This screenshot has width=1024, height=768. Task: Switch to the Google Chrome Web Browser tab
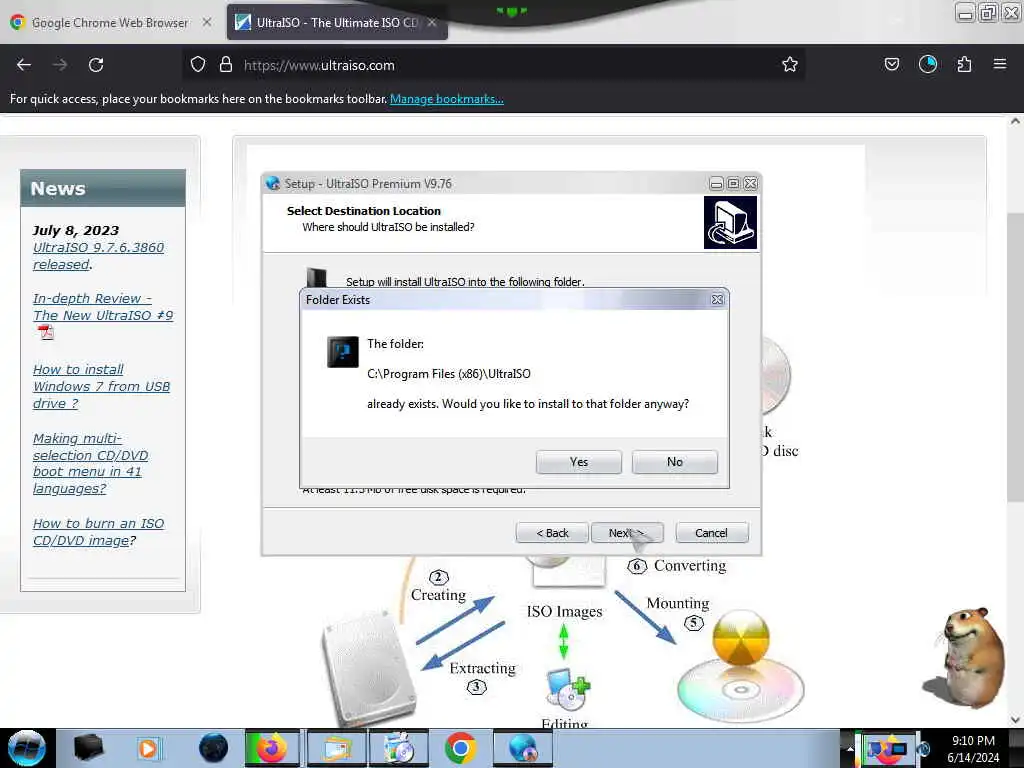(110, 22)
